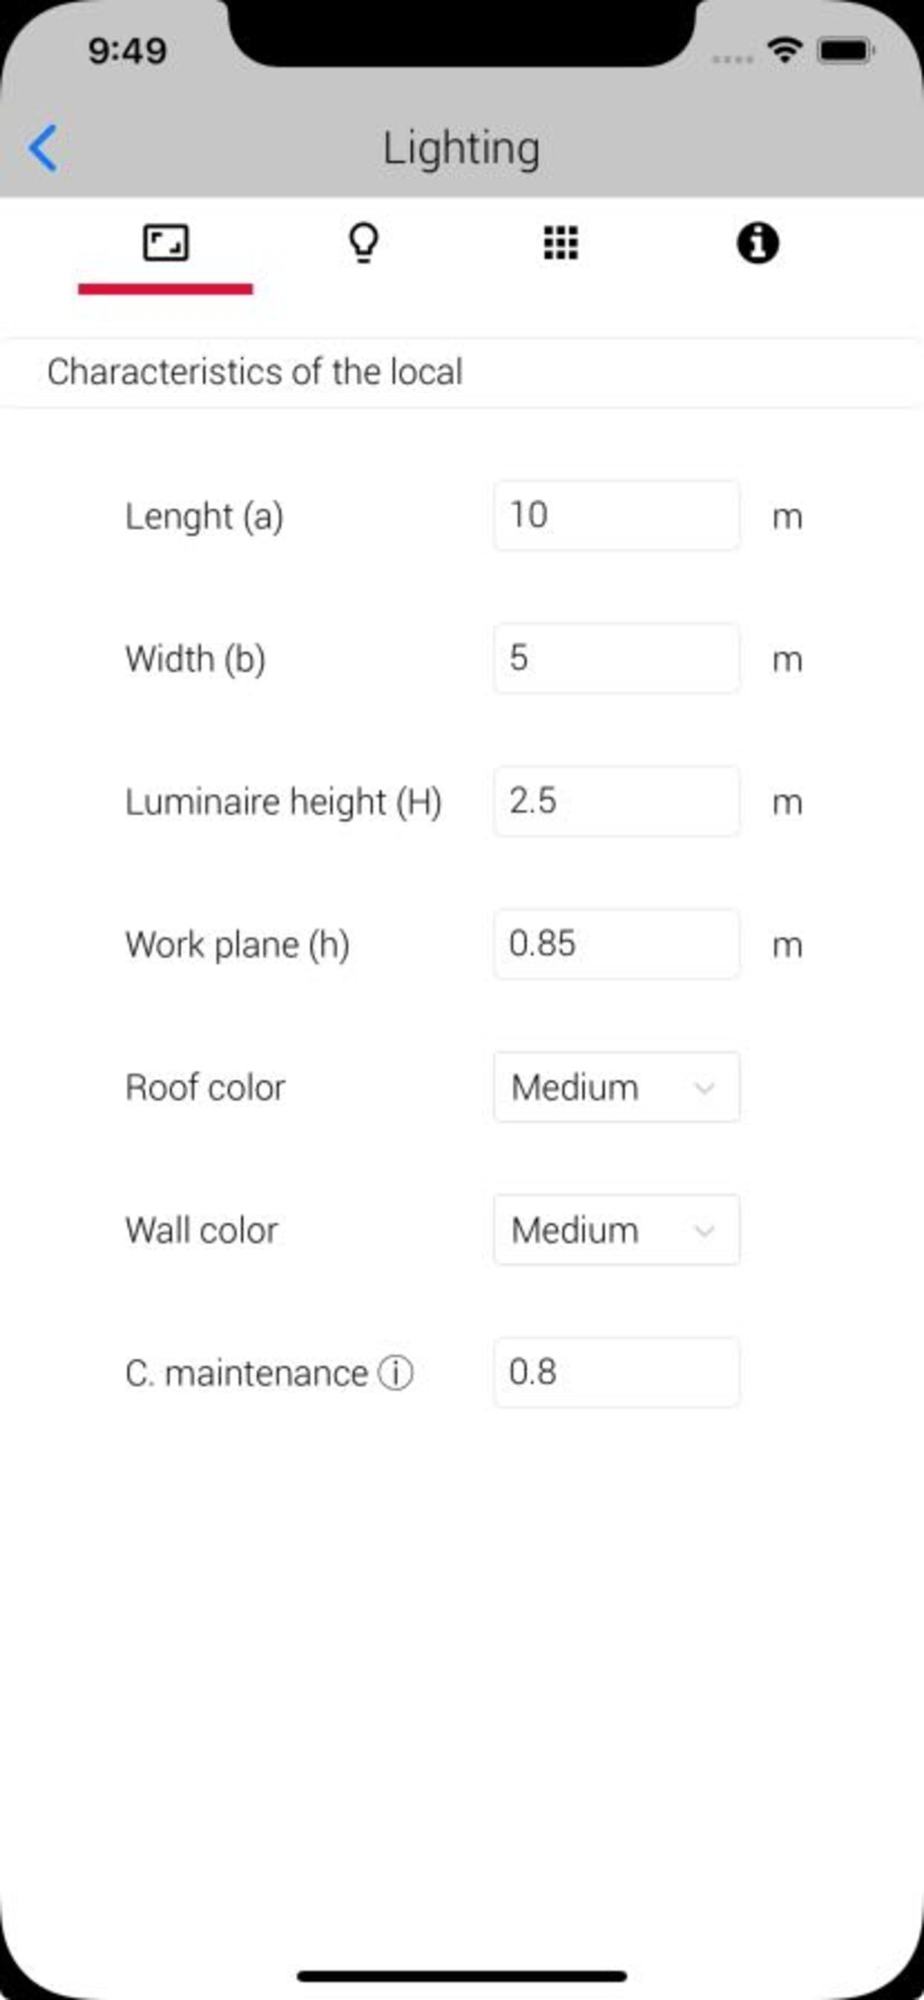Tap the C. maintenance info icon

tap(395, 1373)
